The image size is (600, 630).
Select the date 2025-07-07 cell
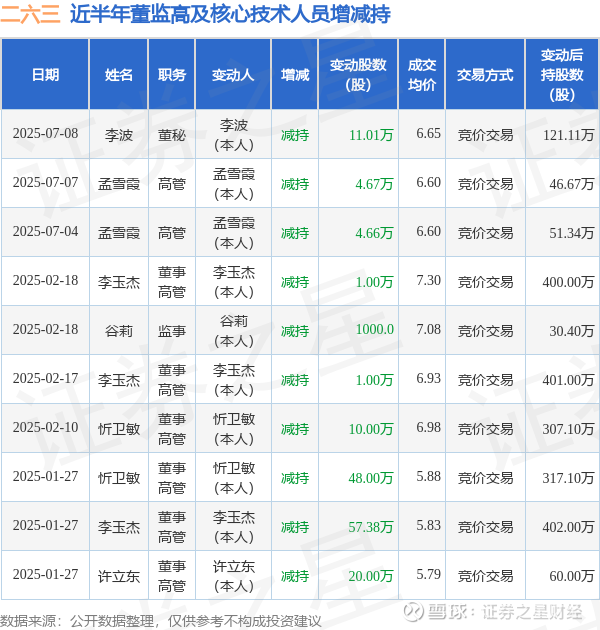pyautogui.click(x=45, y=182)
